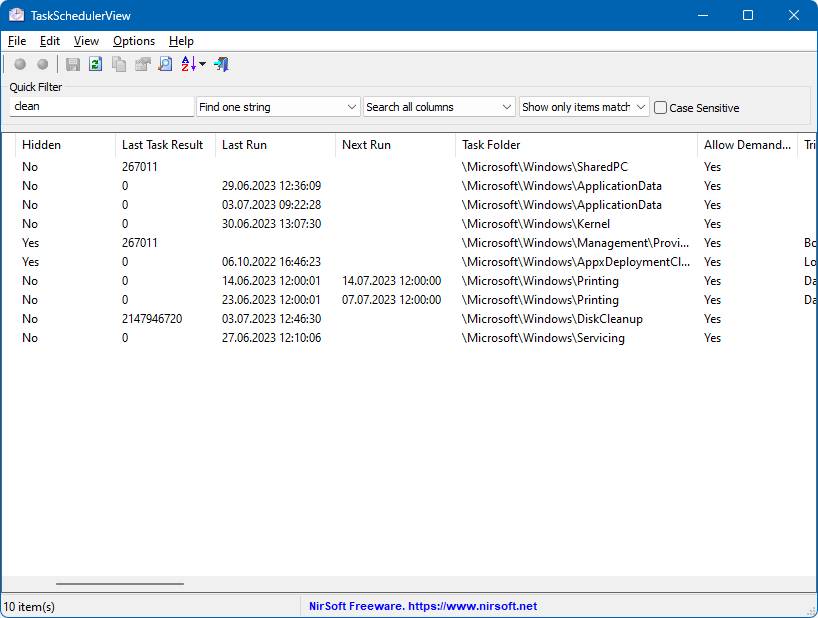818x618 pixels.
Task: Click the Refresh toolbar icon
Action: (x=95, y=64)
